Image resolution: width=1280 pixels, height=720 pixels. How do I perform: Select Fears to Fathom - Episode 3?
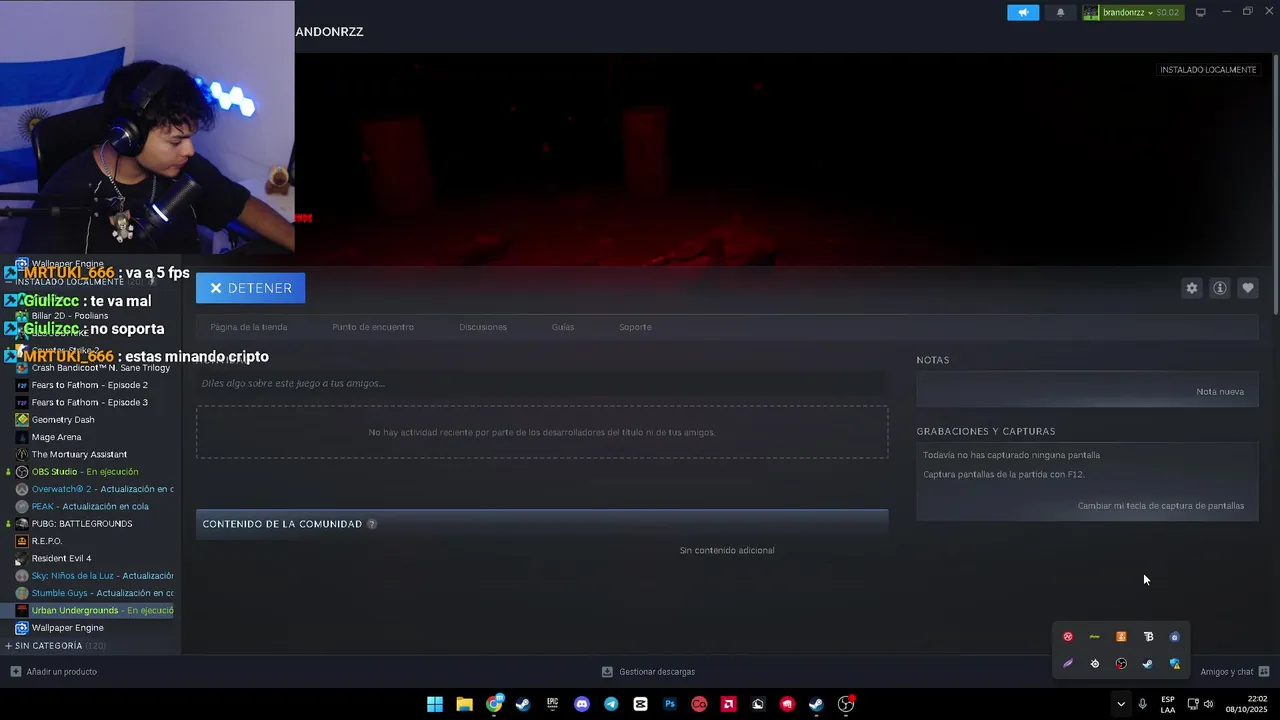pyautogui.click(x=90, y=402)
